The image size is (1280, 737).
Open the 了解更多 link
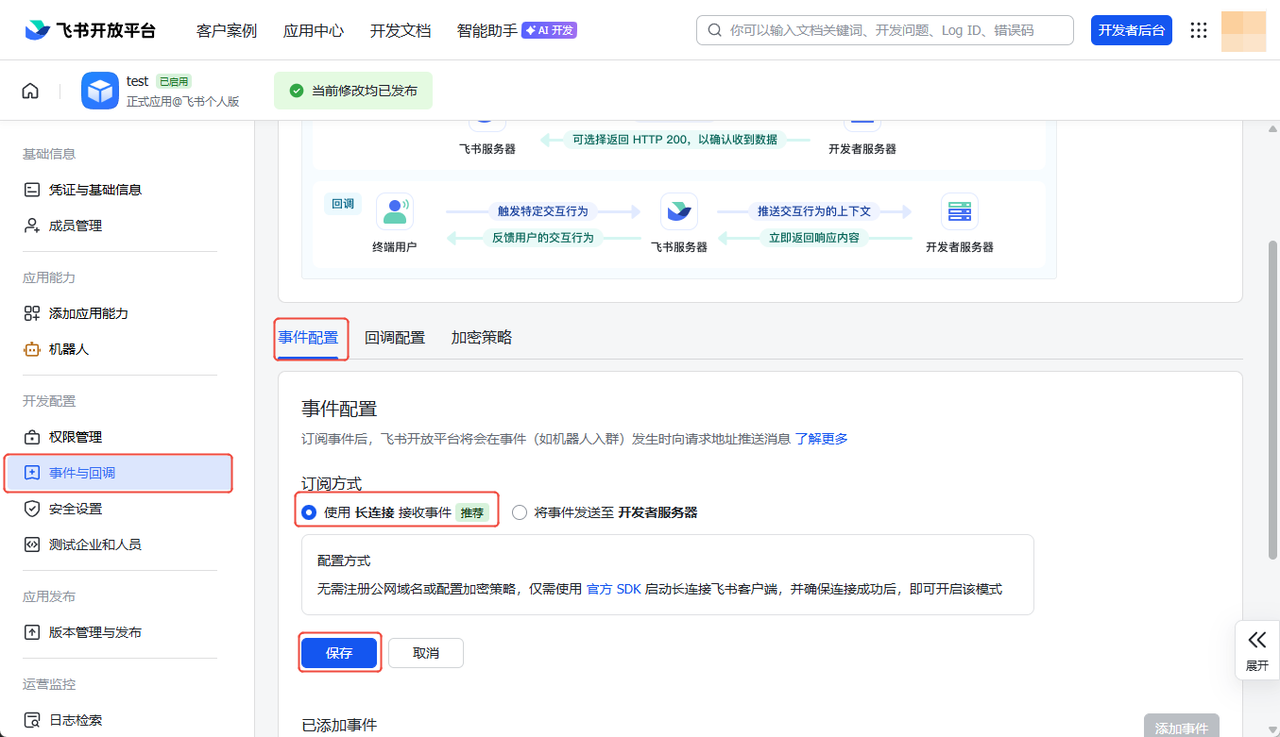click(821, 439)
